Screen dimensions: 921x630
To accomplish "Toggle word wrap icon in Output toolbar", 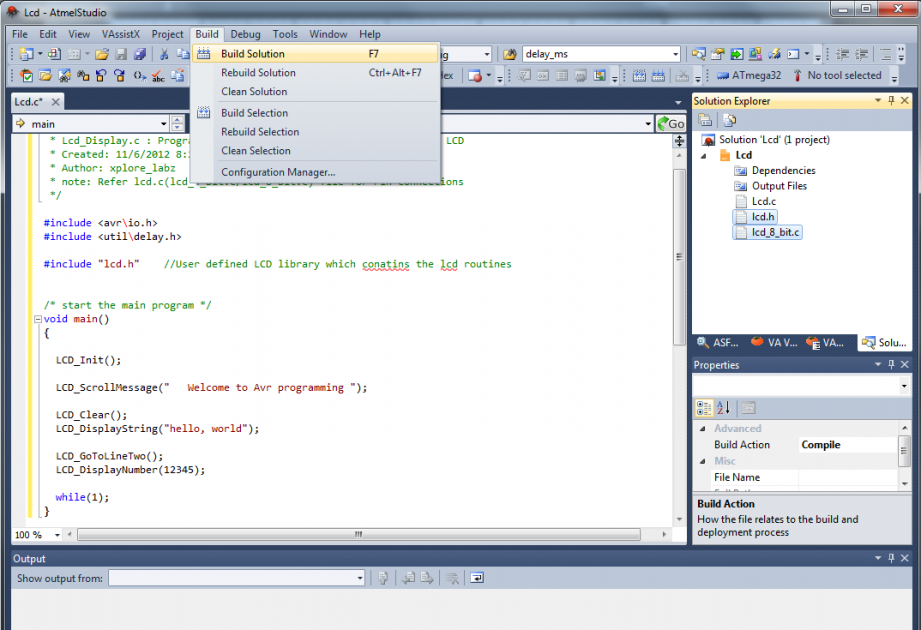I will (x=476, y=578).
